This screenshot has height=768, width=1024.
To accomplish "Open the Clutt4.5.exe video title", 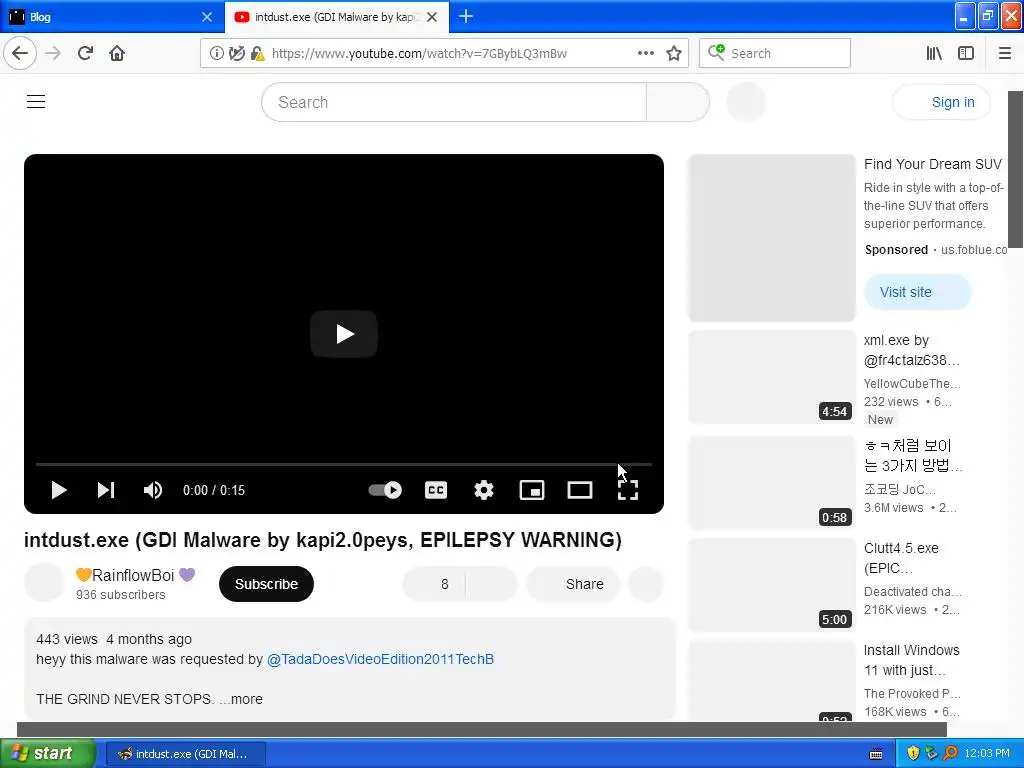I will 901,558.
